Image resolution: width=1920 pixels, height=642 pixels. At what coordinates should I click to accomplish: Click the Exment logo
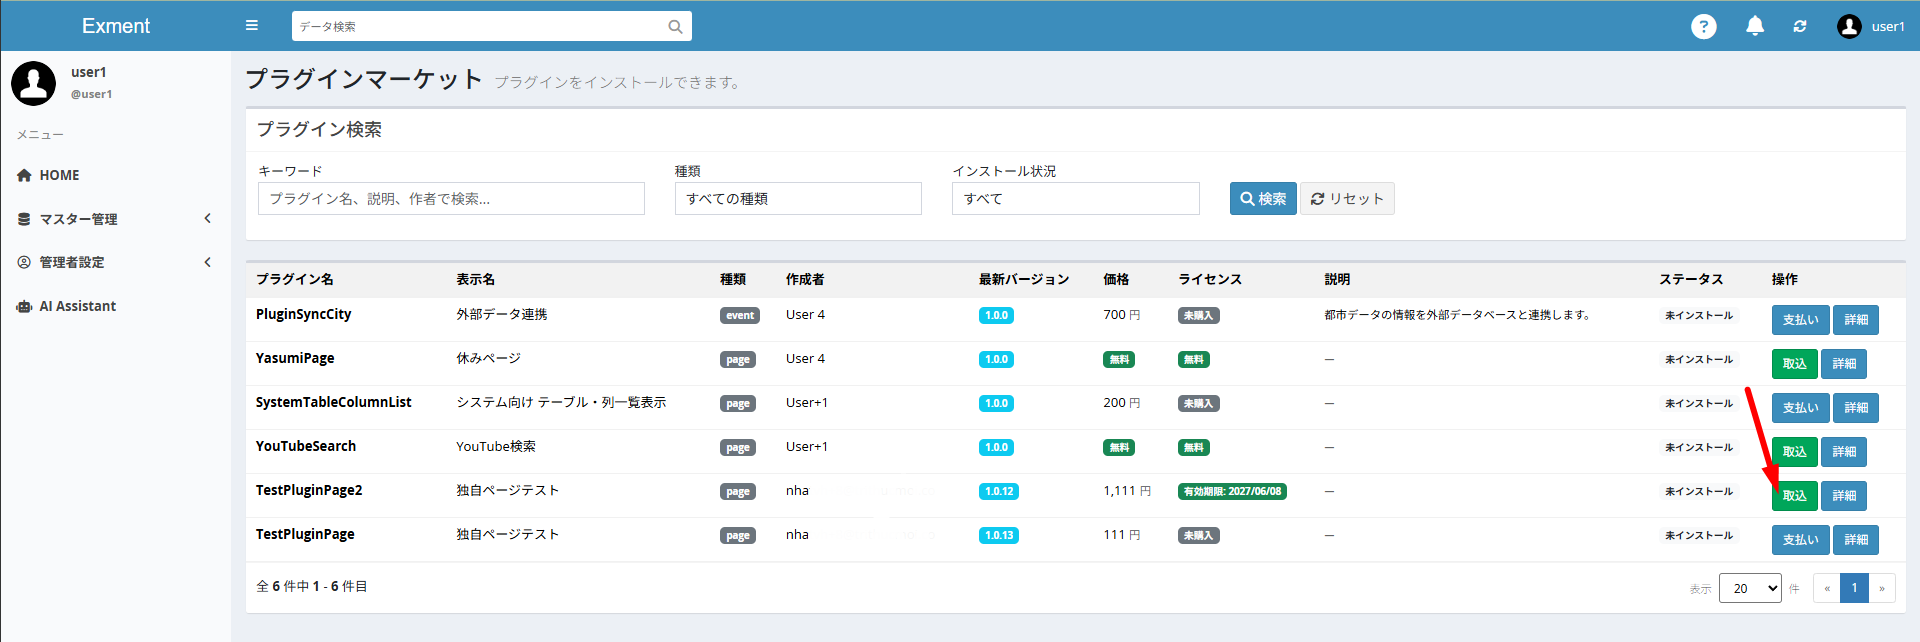[116, 26]
